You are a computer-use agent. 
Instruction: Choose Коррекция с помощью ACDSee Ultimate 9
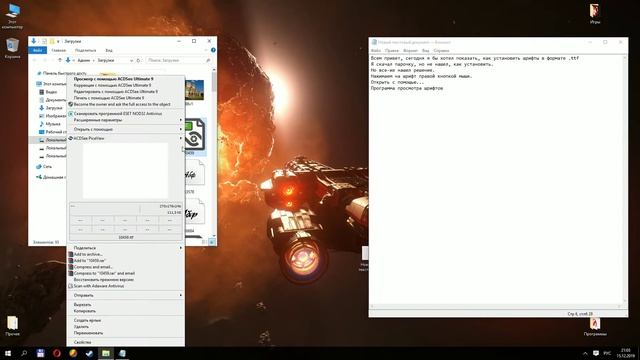click(x=126, y=85)
